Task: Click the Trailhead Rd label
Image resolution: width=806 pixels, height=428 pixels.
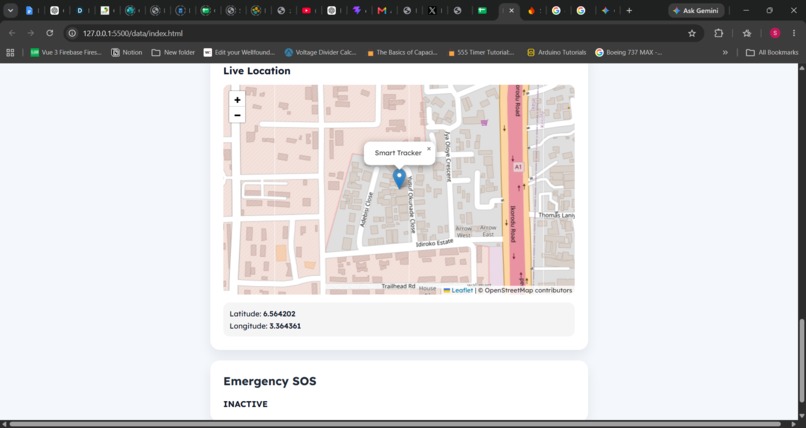Action: 398,286
